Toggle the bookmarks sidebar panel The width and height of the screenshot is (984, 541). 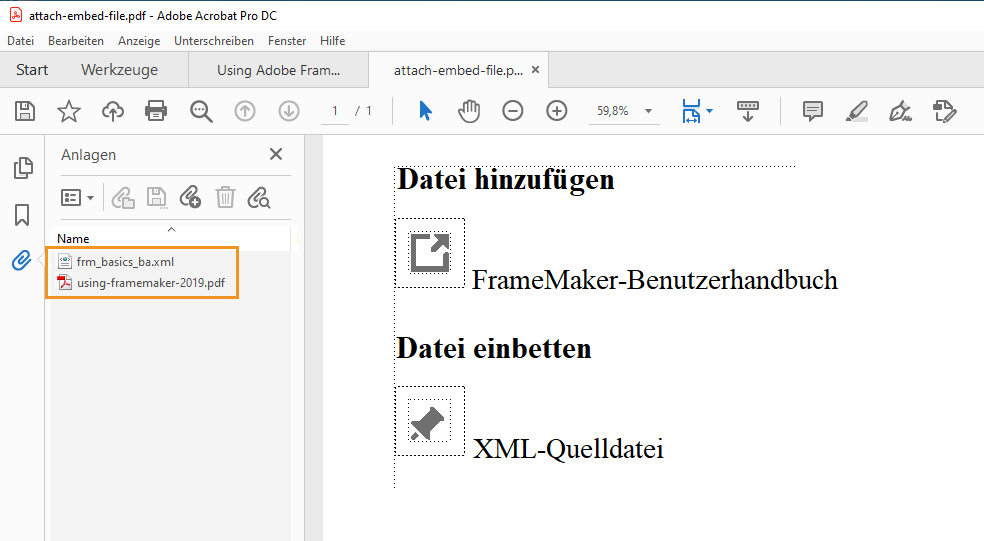point(22,215)
